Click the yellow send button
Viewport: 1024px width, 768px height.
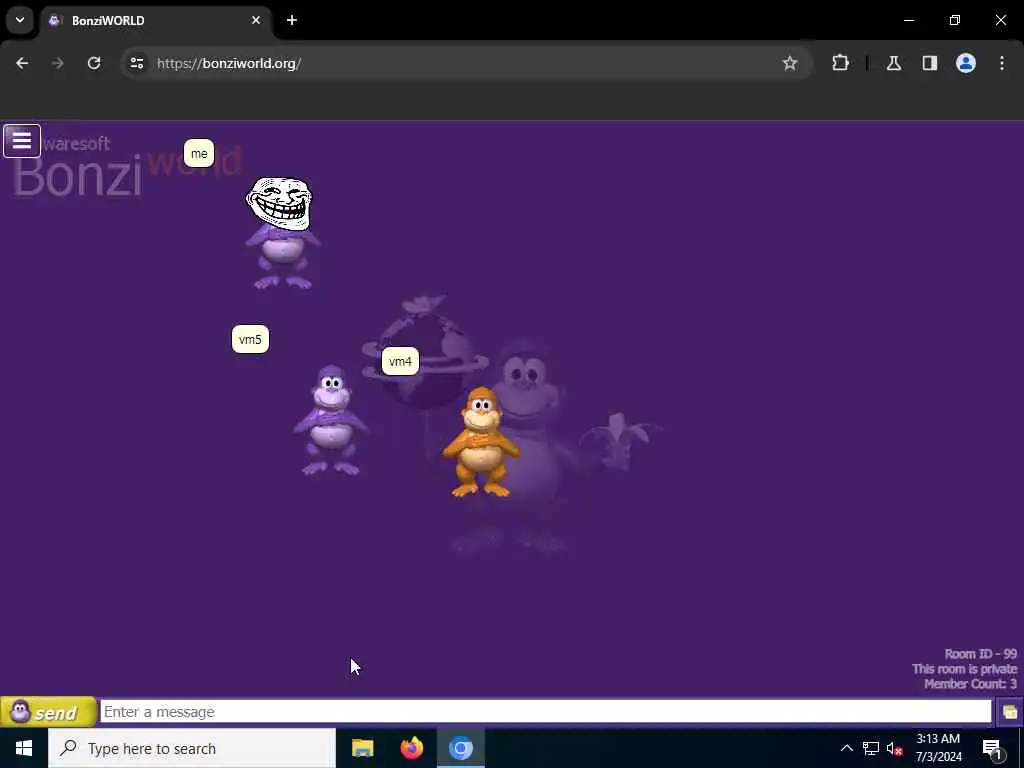point(48,712)
